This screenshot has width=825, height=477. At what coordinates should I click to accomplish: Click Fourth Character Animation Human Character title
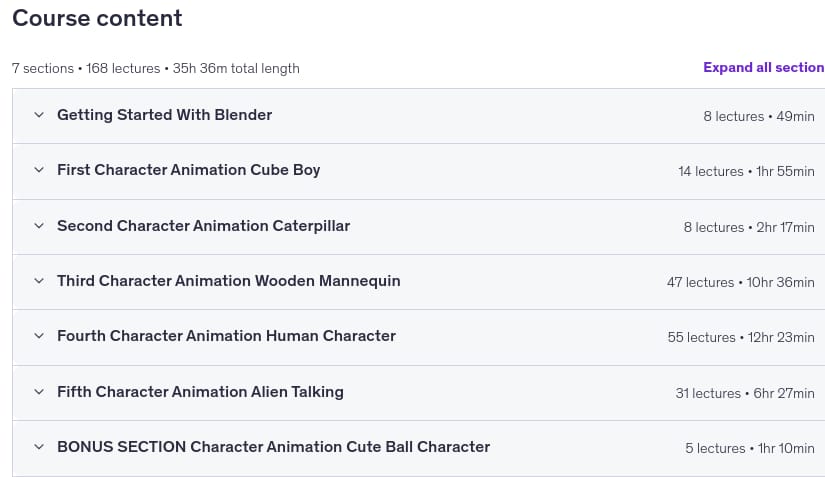click(227, 336)
